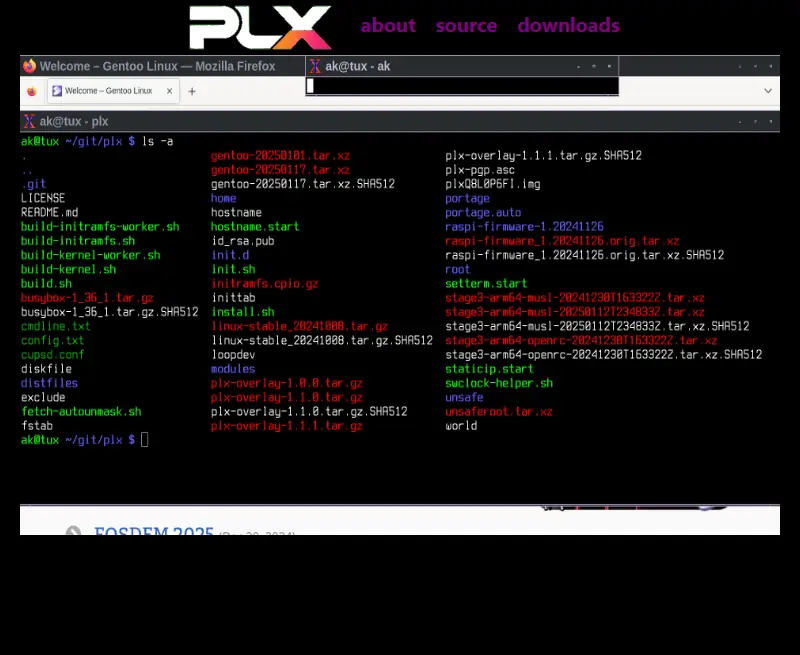Click build-kernel-worker.sh in listing
Screen dimensions: 800x655
(x=90, y=255)
